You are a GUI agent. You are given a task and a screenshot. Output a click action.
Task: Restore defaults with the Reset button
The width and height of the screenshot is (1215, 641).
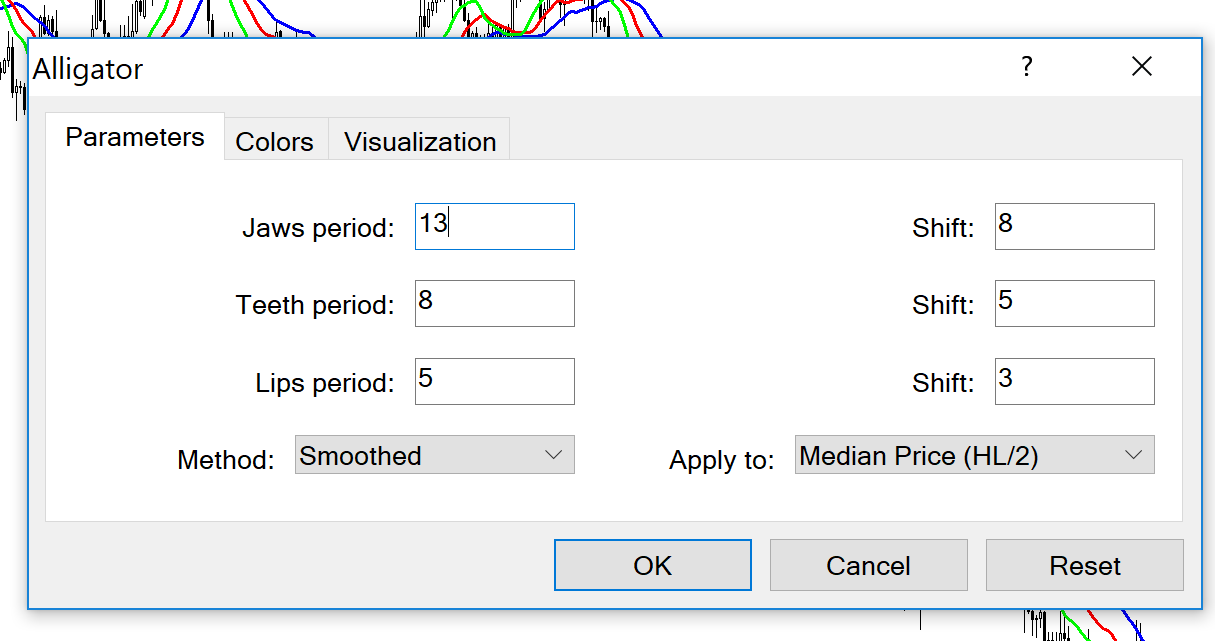(x=1085, y=565)
